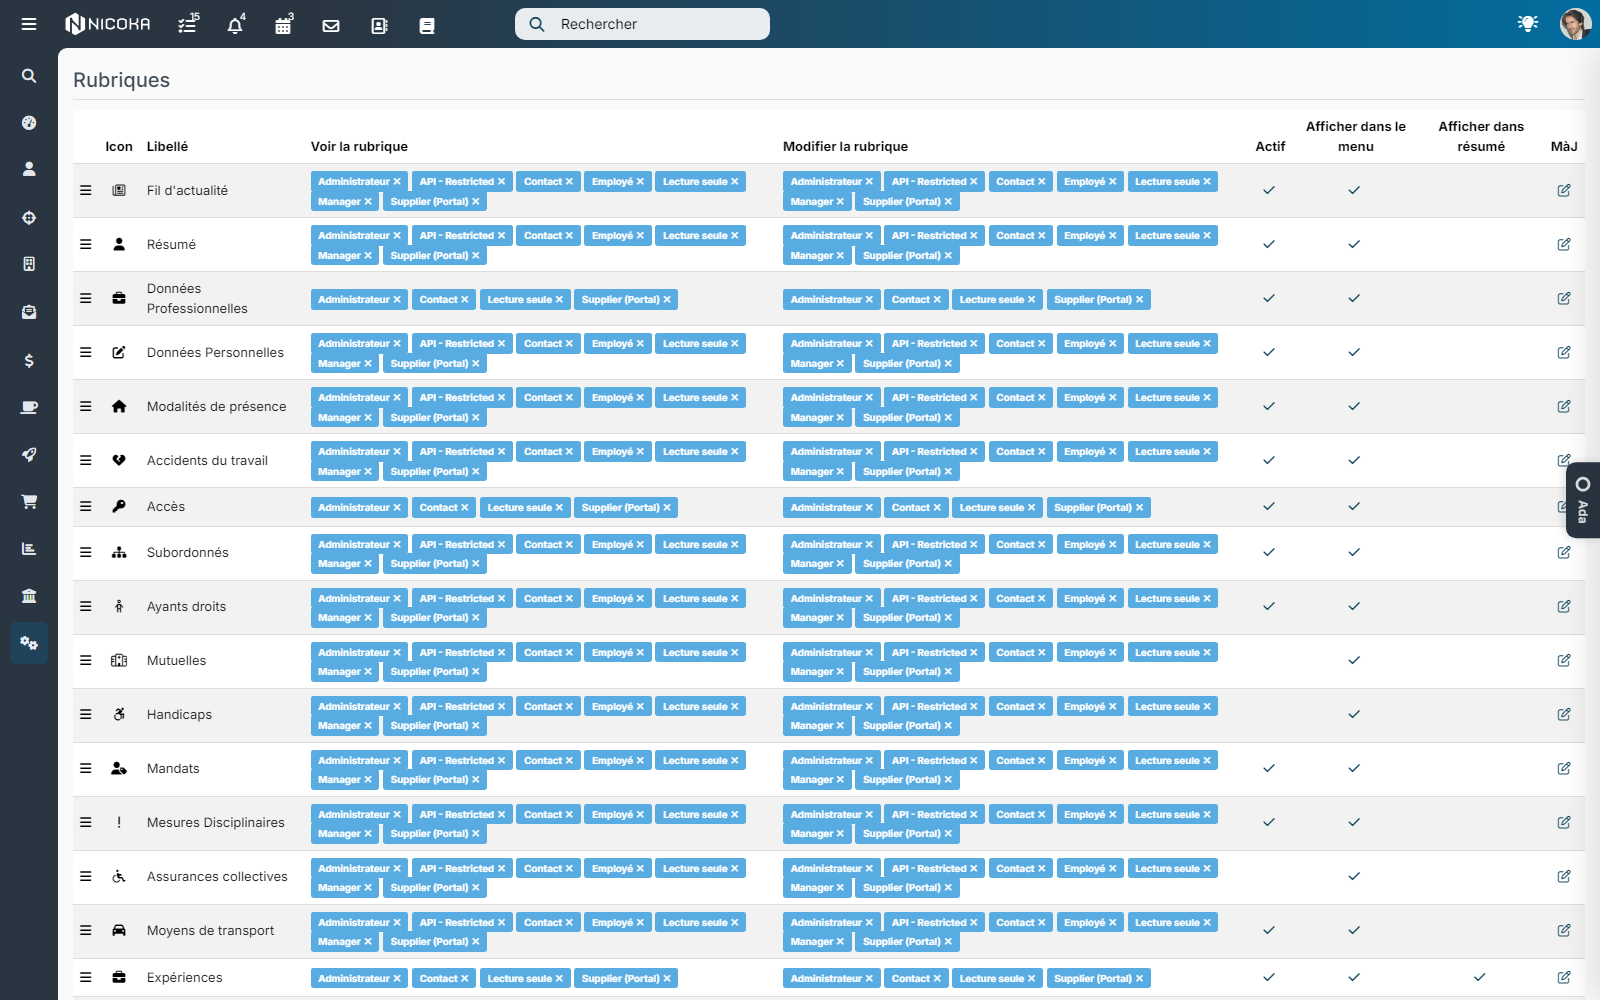Toggle Afficher dans résumé for Expériences
The width and height of the screenshot is (1600, 1000).
[x=1480, y=977]
